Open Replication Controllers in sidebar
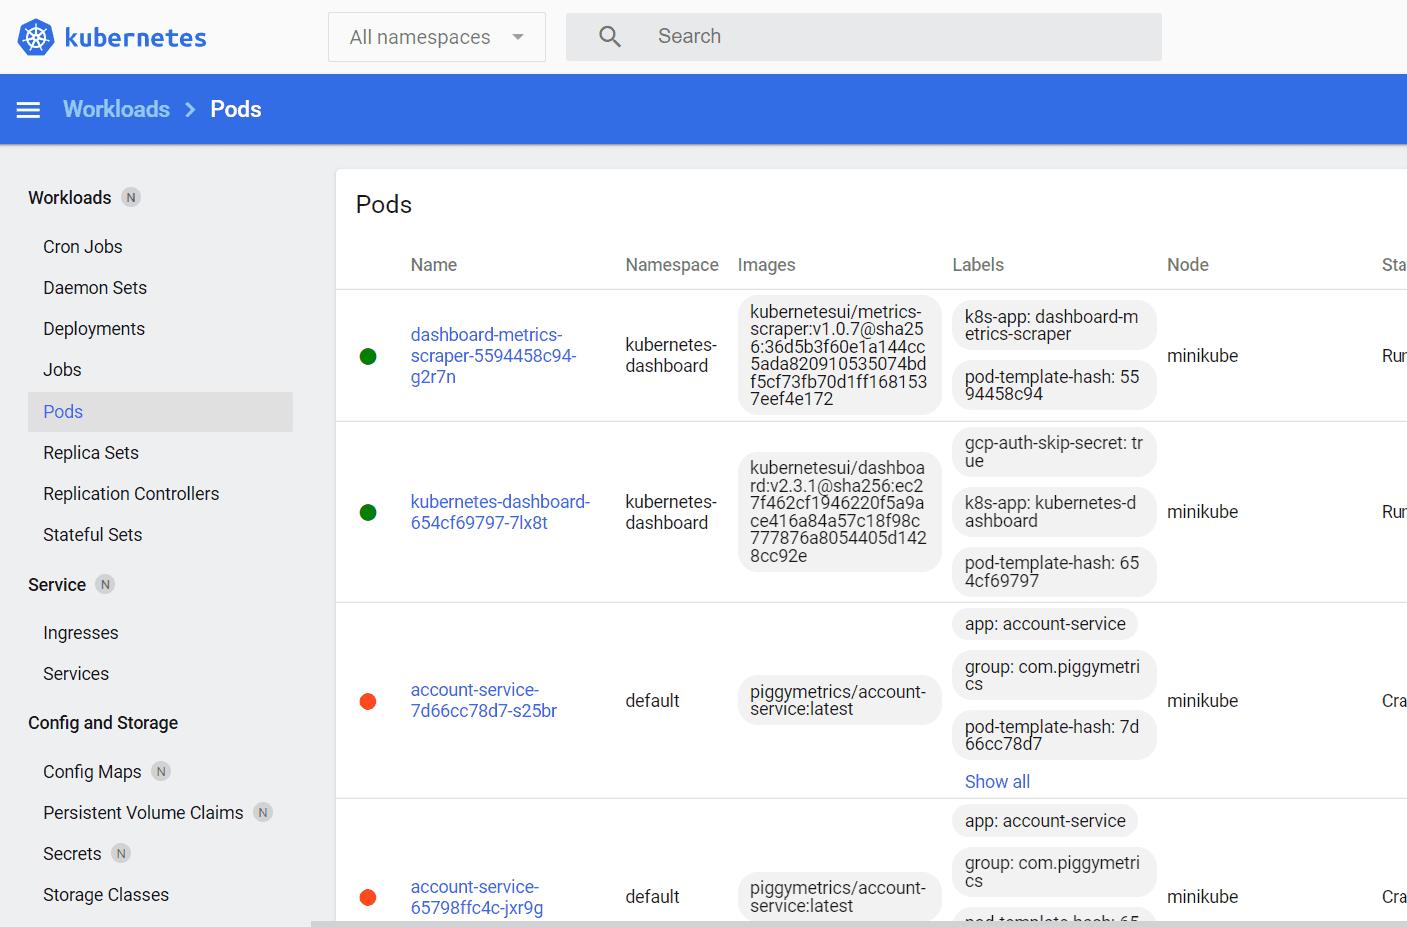Viewport: 1407px width, 927px height. 131,494
